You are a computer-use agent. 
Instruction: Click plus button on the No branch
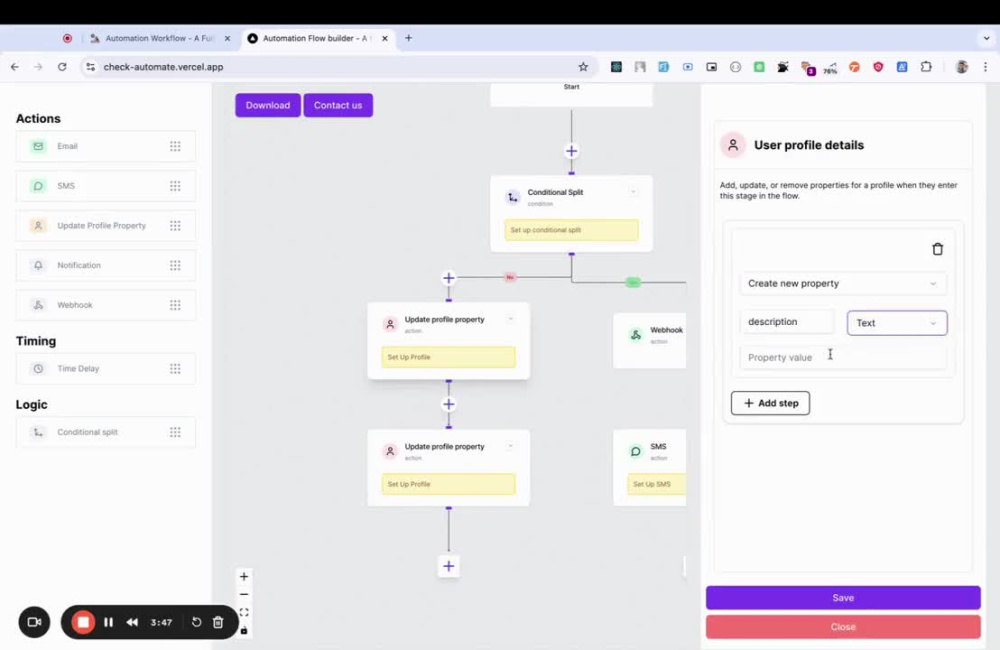(x=448, y=278)
